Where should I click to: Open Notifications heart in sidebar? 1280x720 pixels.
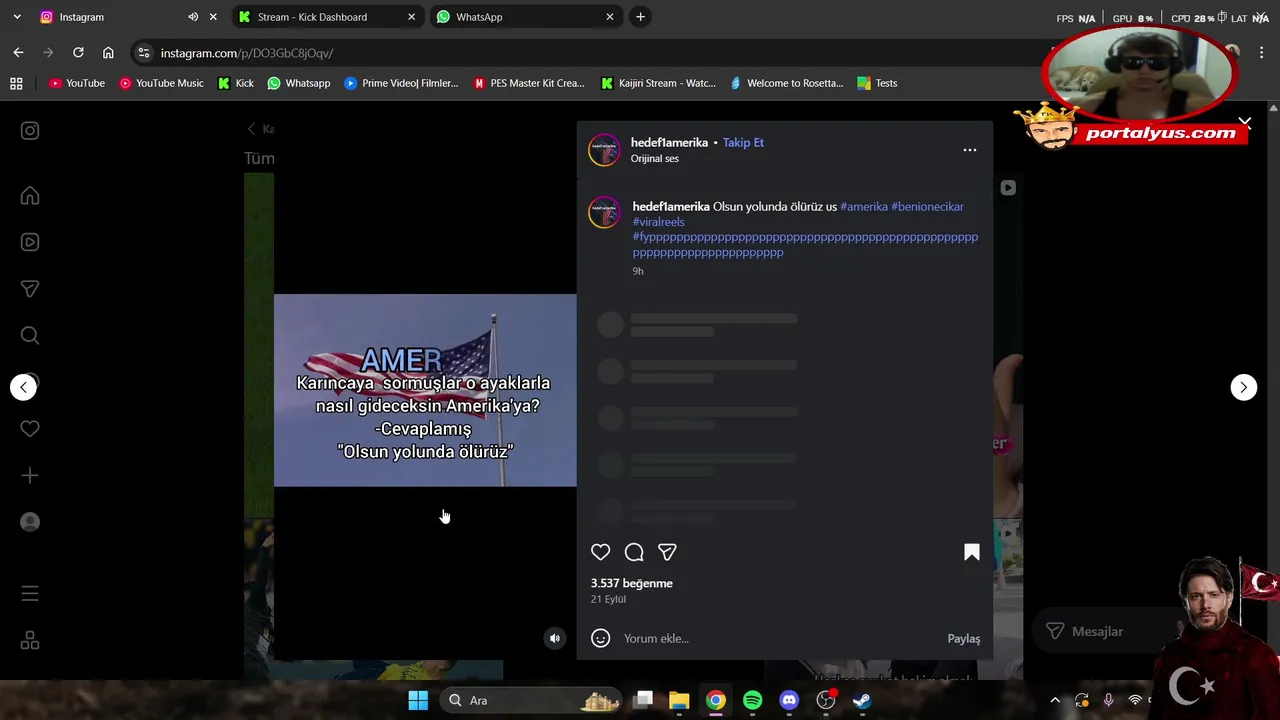(30, 428)
